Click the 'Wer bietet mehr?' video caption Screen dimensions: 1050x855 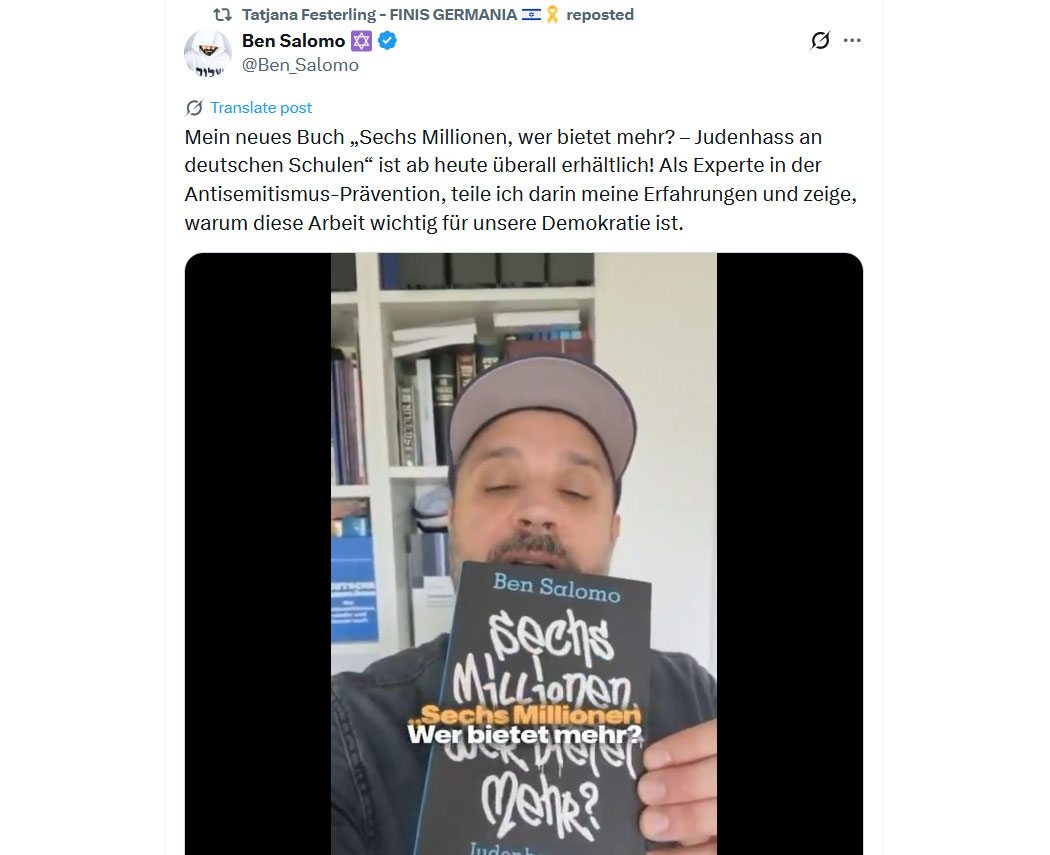click(525, 734)
